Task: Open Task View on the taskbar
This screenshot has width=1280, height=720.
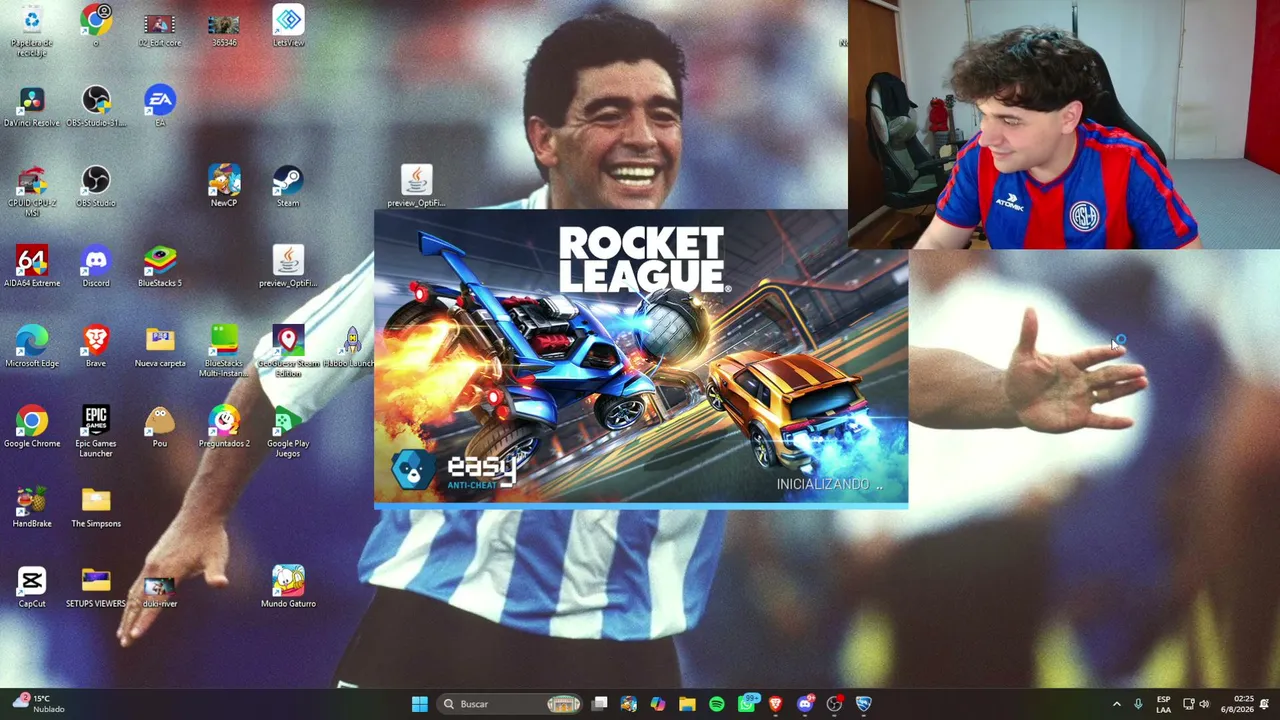Action: pyautogui.click(x=599, y=704)
